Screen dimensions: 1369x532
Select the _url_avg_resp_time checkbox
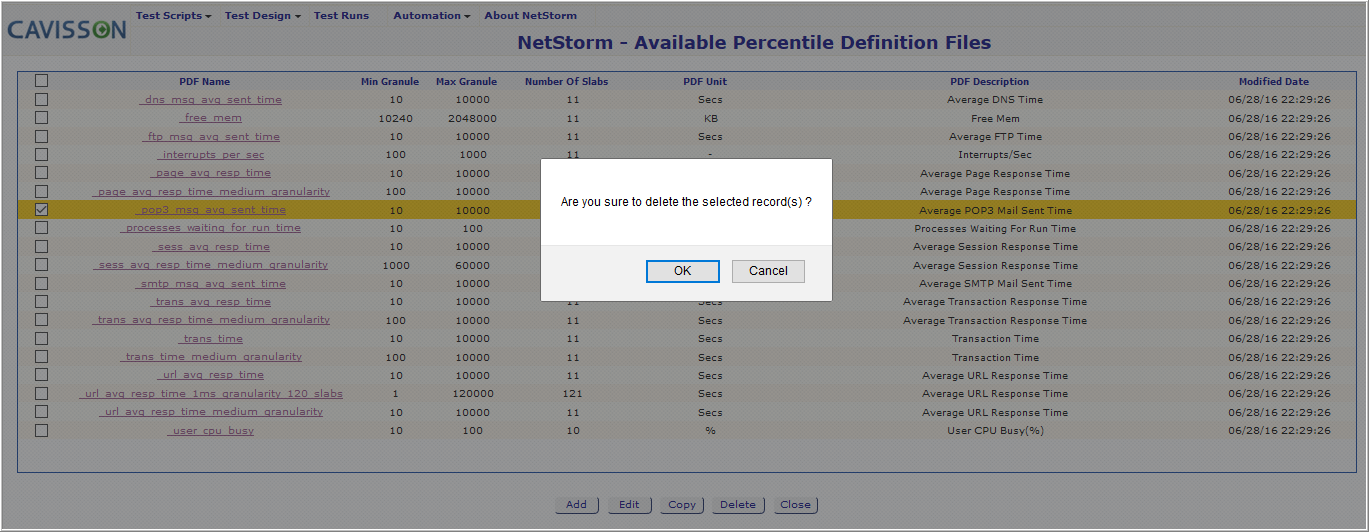(x=41, y=375)
